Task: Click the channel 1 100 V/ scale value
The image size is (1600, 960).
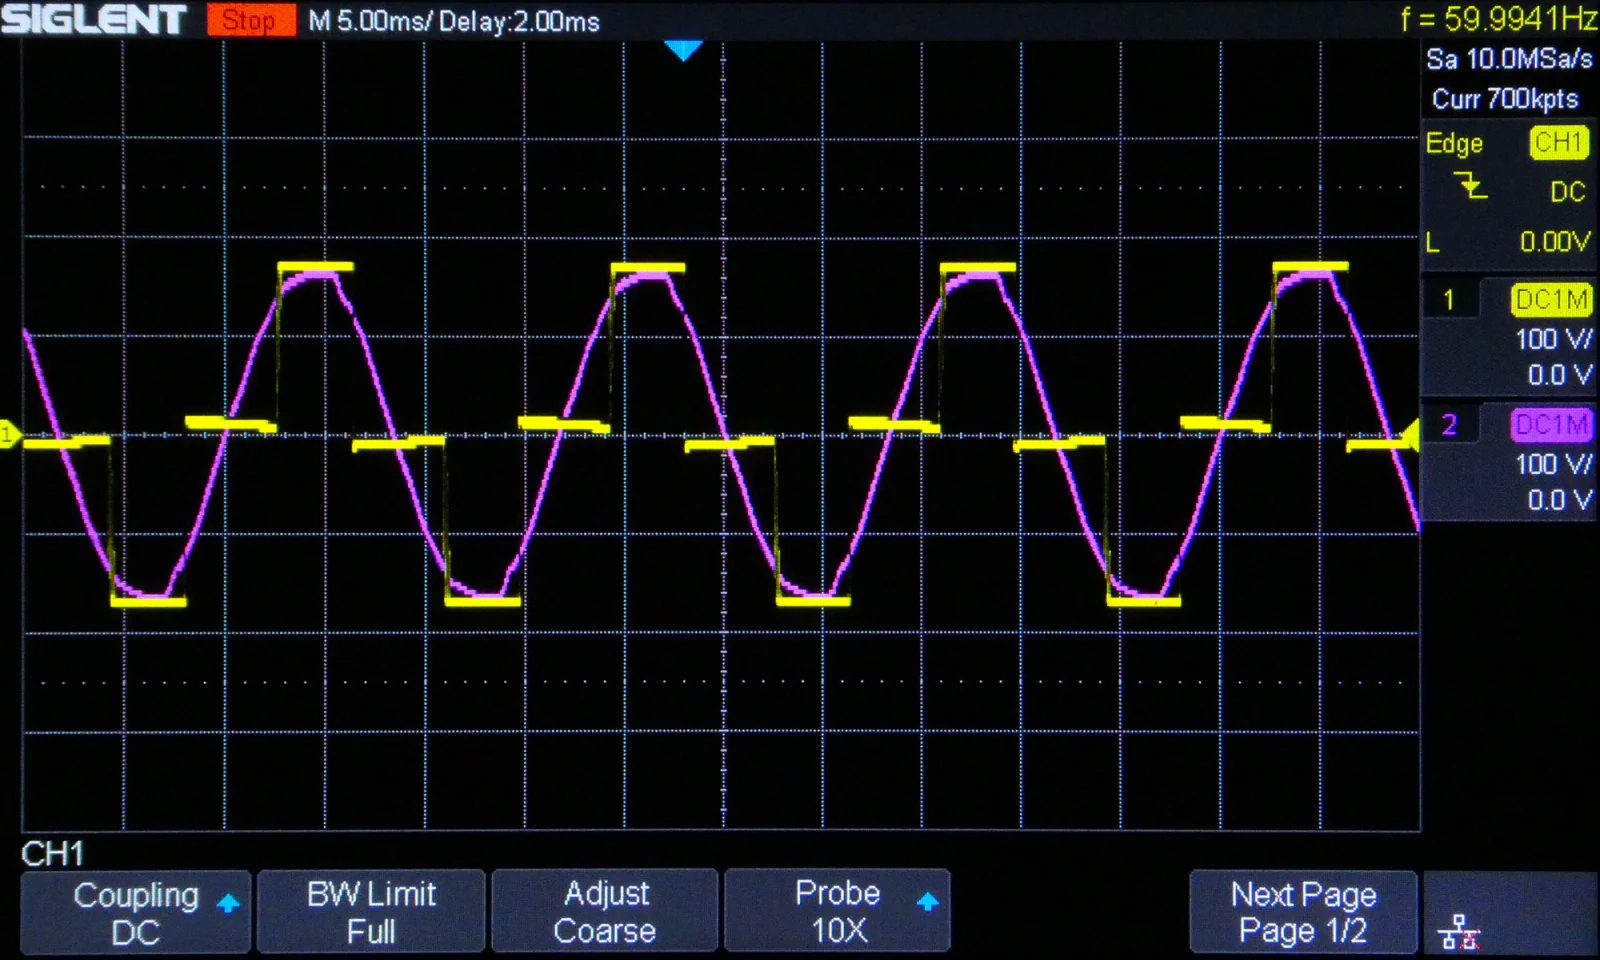Action: coord(1553,339)
